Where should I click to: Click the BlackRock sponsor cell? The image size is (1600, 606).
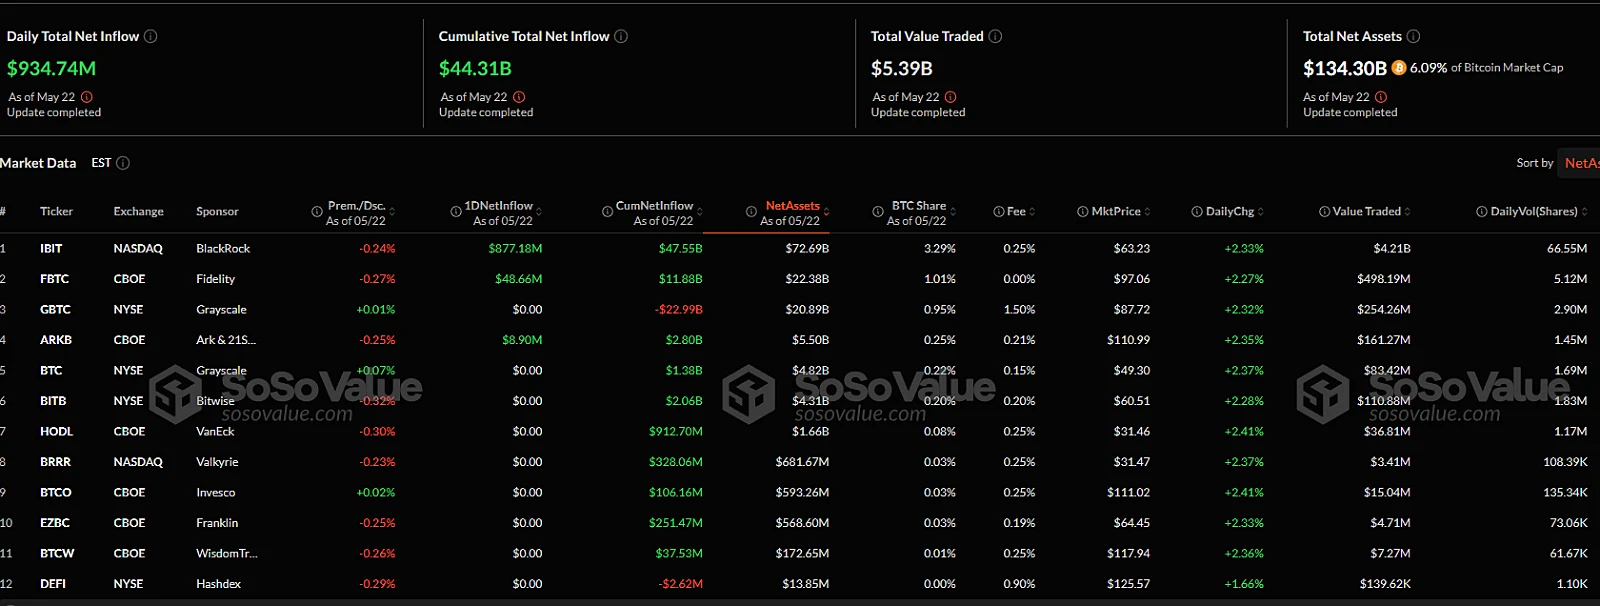coord(223,249)
